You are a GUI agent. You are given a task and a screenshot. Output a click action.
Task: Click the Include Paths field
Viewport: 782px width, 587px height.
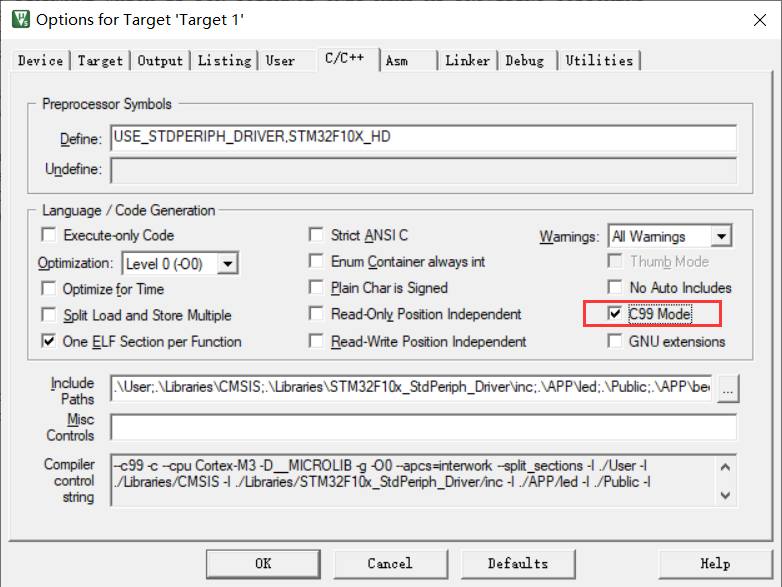click(411, 388)
